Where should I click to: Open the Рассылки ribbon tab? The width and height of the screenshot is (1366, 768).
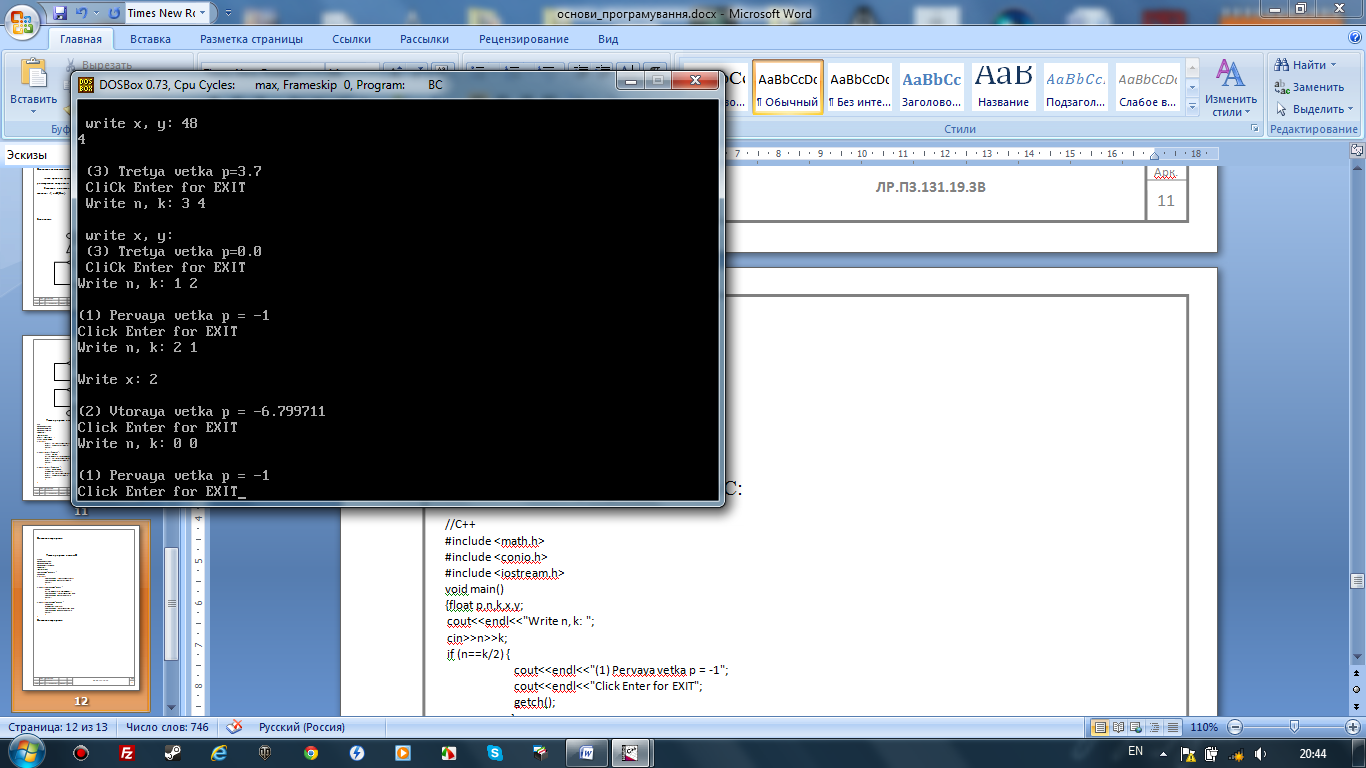pos(424,39)
